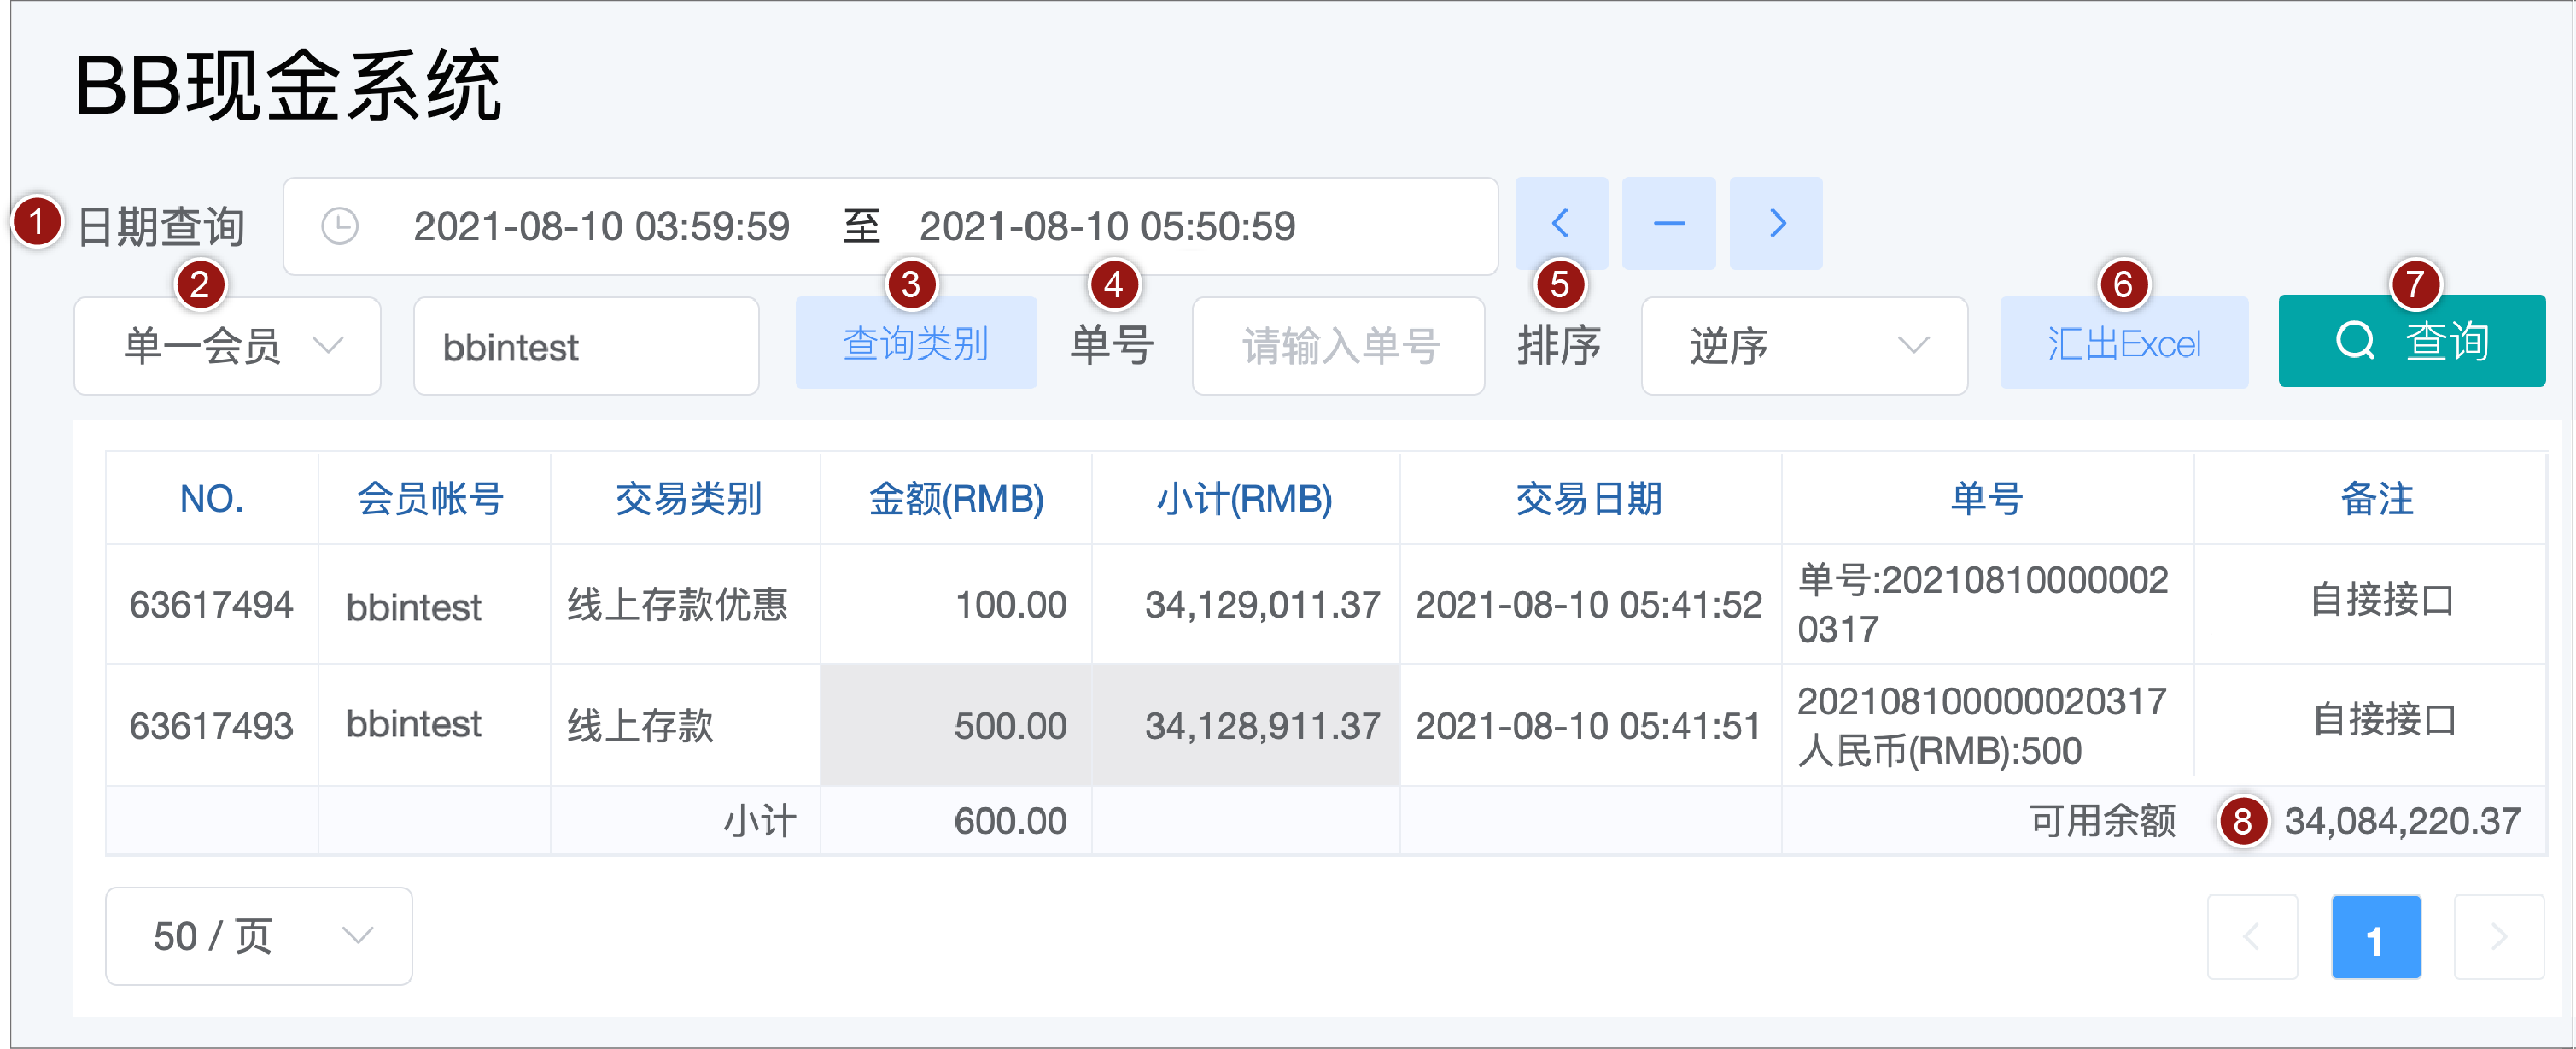Open the 单一会员 member type dropdown
Viewport: 2576px width, 1049px height.
pos(227,346)
